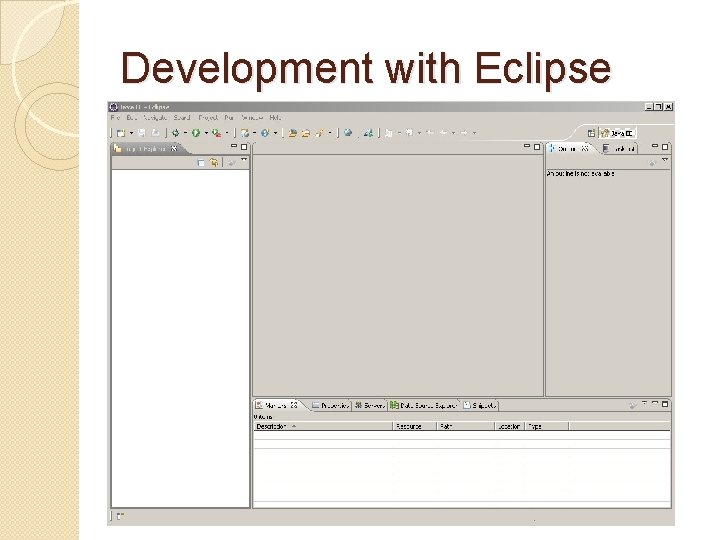The image size is (720, 540).
Task: Minimize the Project Explorer panel
Action: click(x=234, y=146)
